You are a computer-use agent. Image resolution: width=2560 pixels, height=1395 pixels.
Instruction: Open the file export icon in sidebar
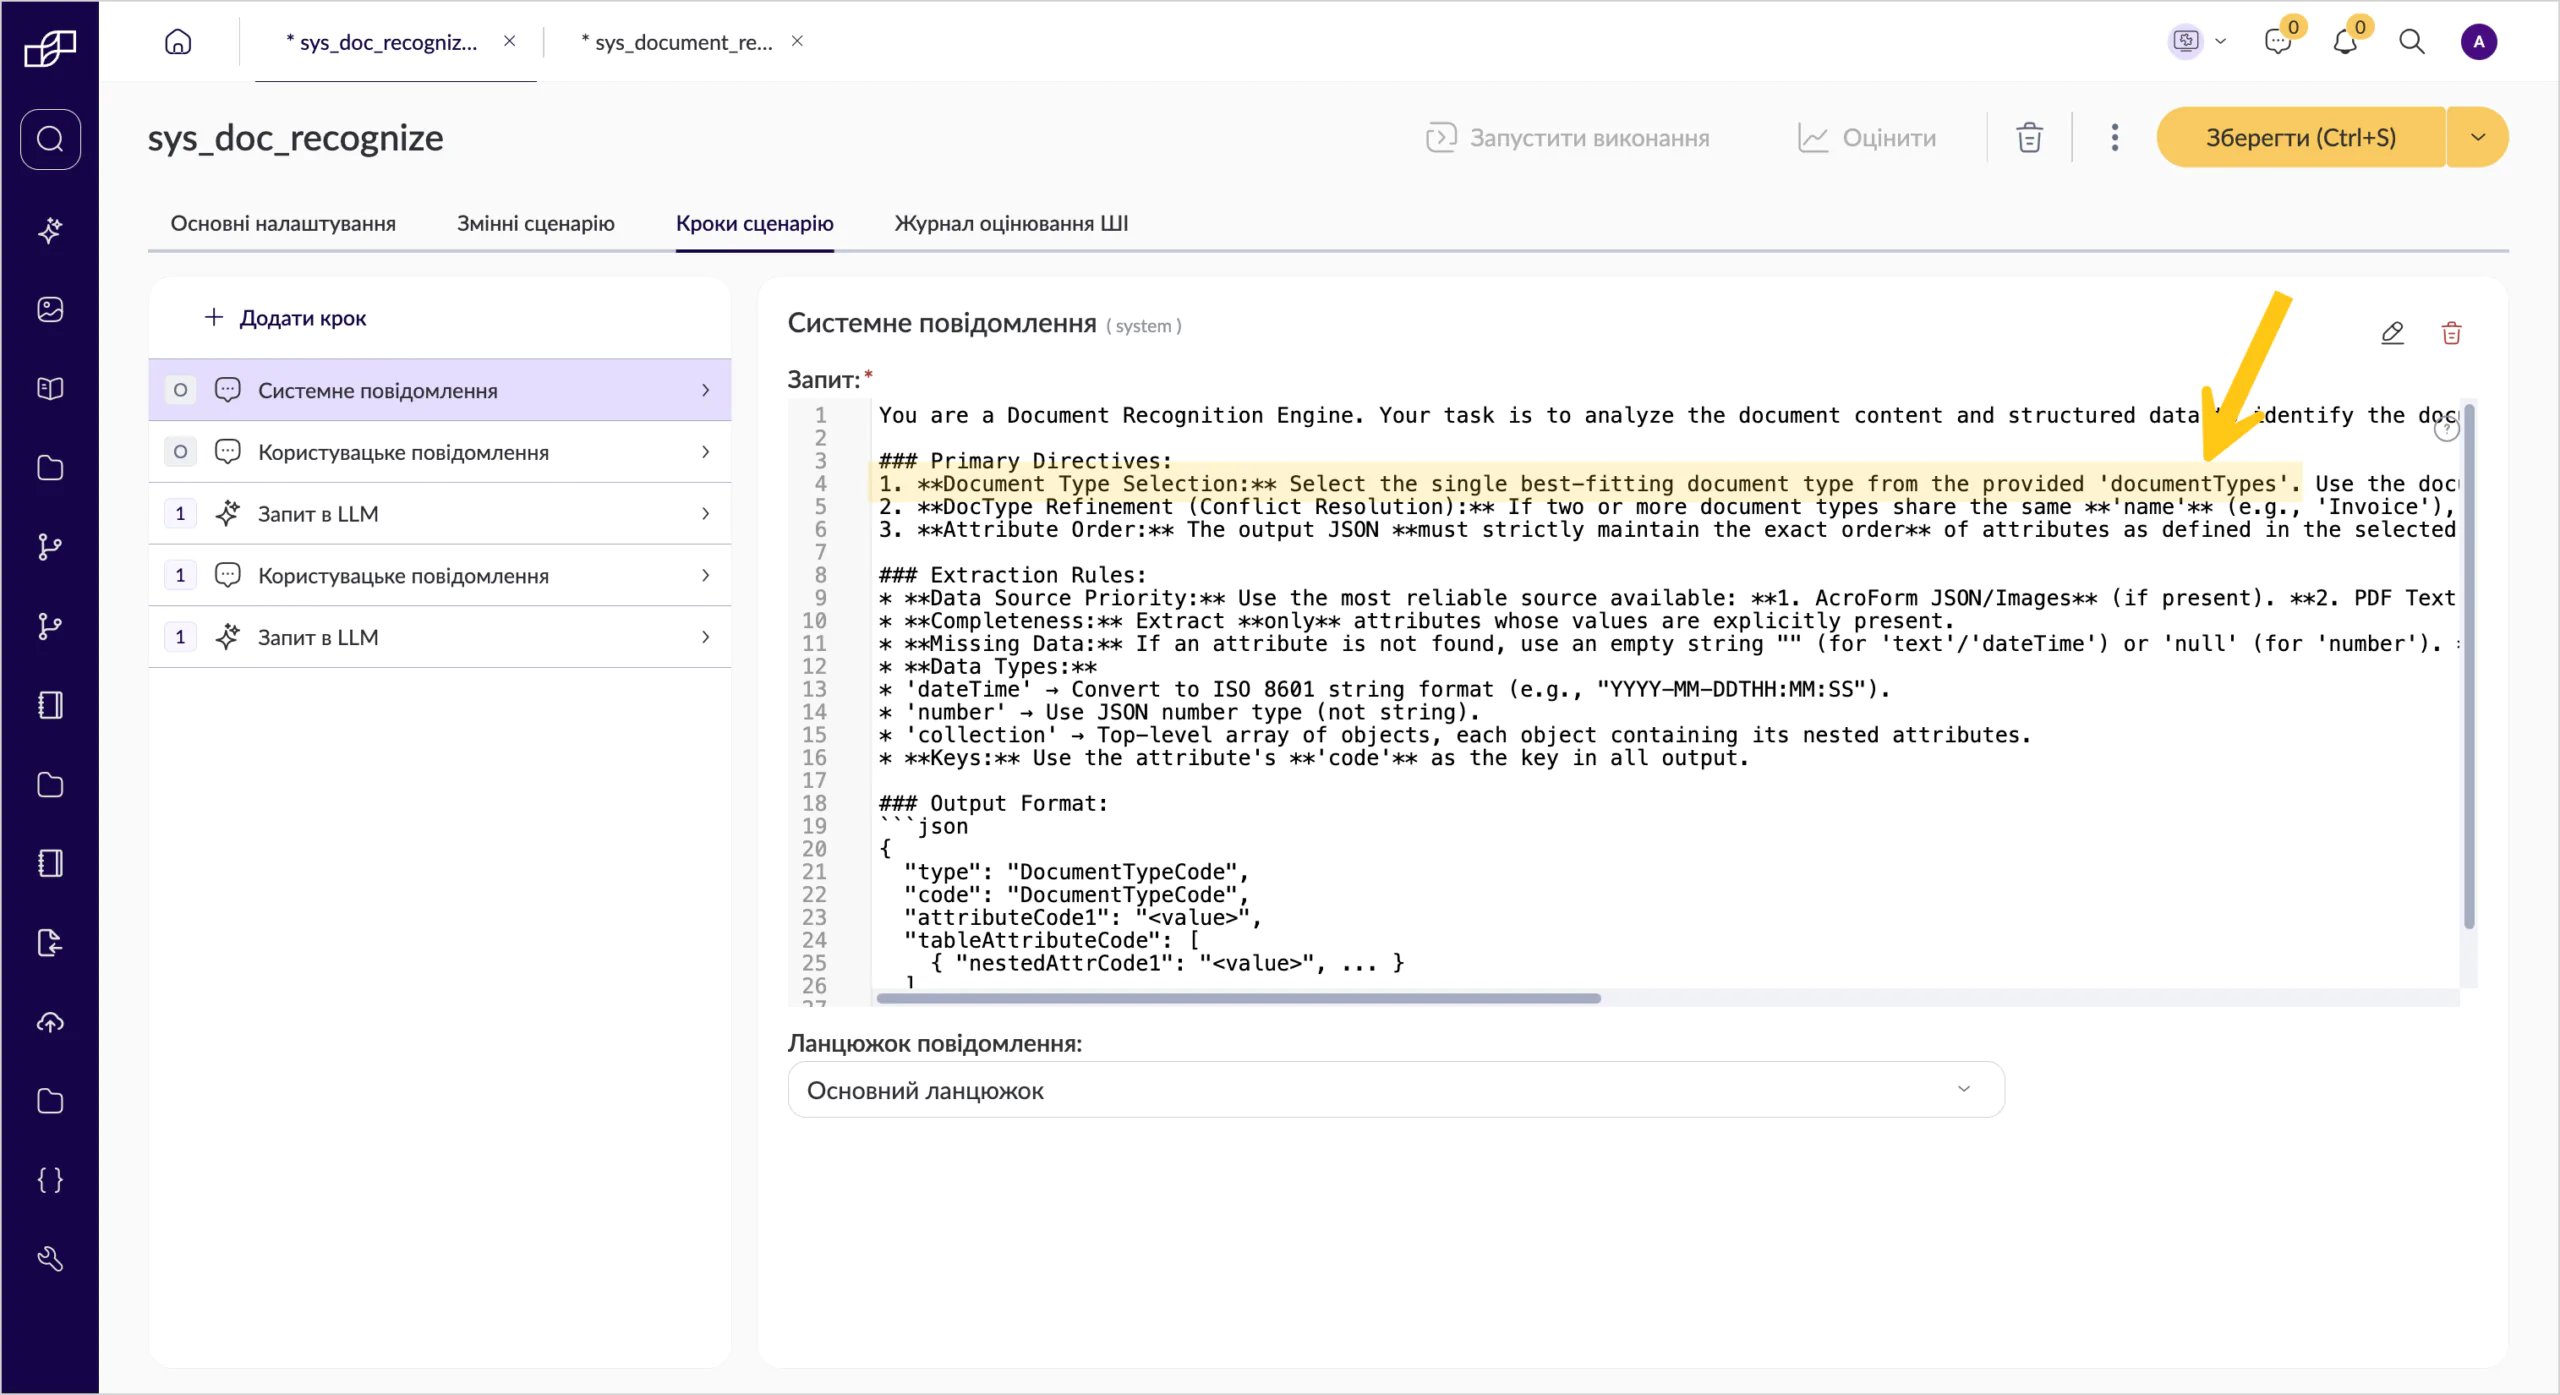pyautogui.click(x=50, y=943)
